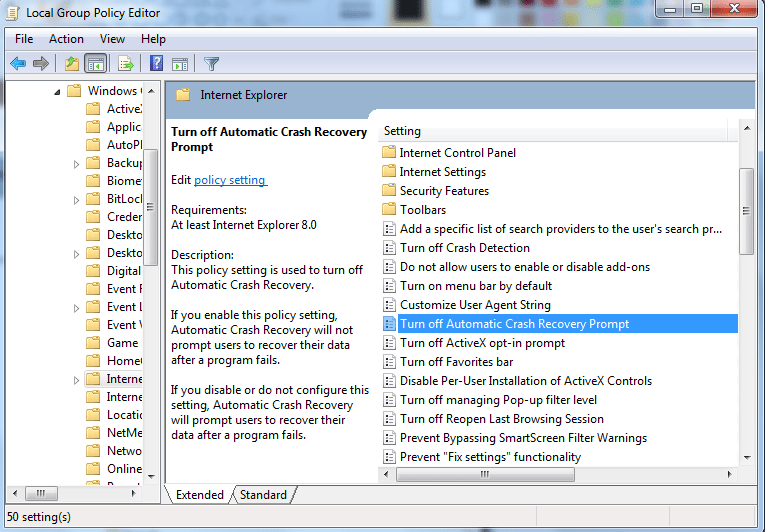
Task: Click policy icon beside Turn off Favorites bar
Action: click(389, 362)
